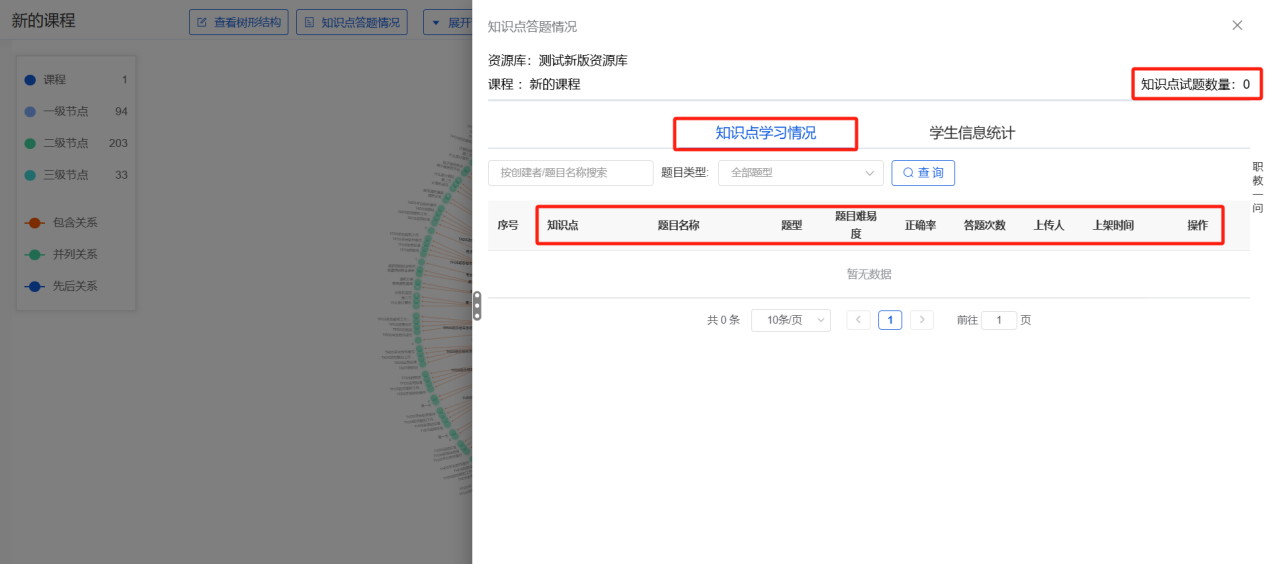
Task: Click the 知识点 column header
Action: tap(562, 225)
